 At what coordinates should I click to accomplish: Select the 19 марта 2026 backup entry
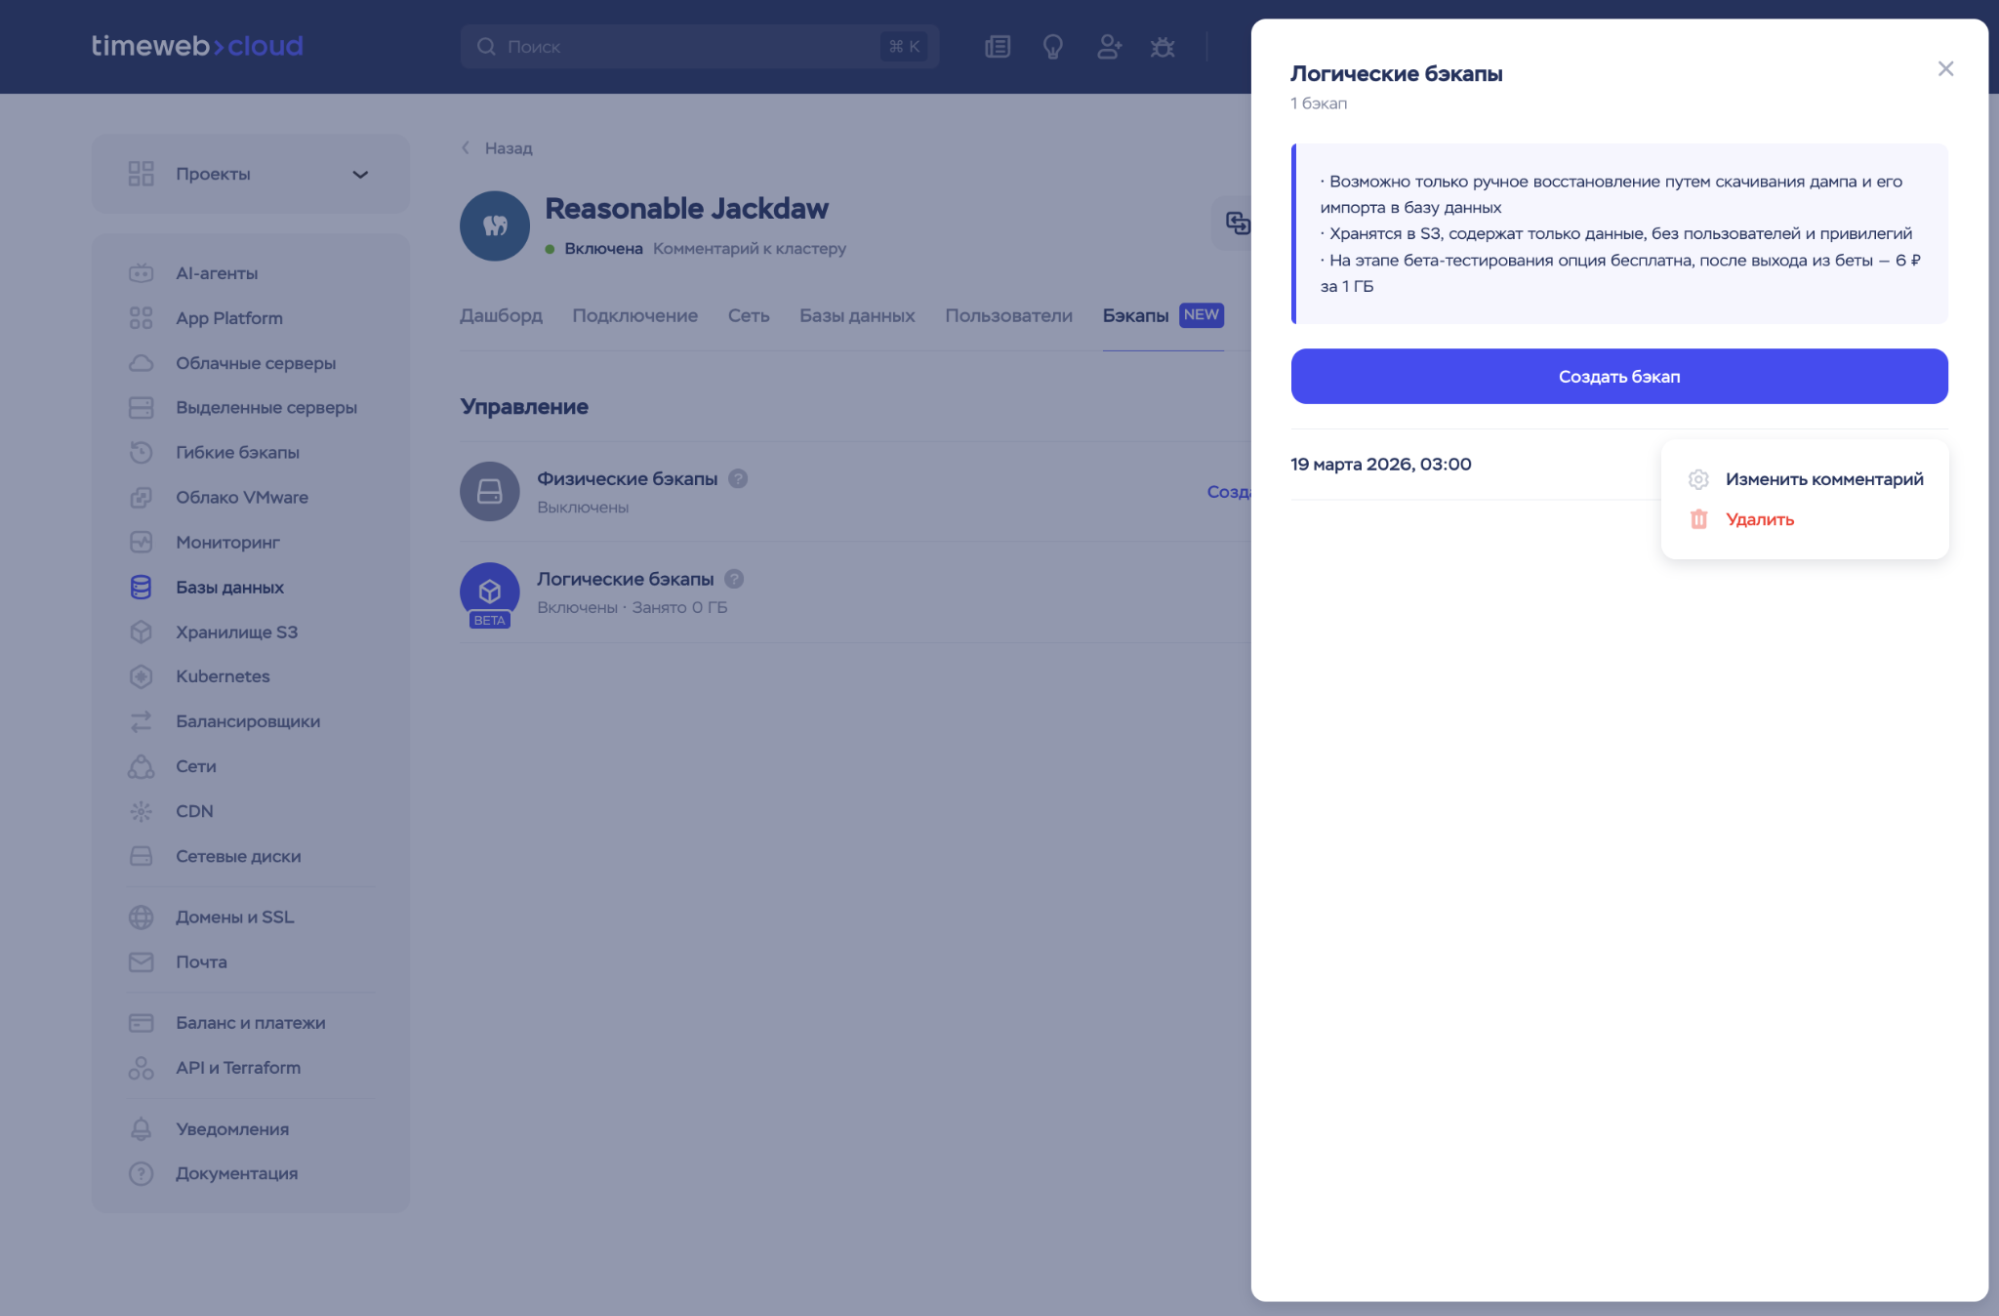1380,465
